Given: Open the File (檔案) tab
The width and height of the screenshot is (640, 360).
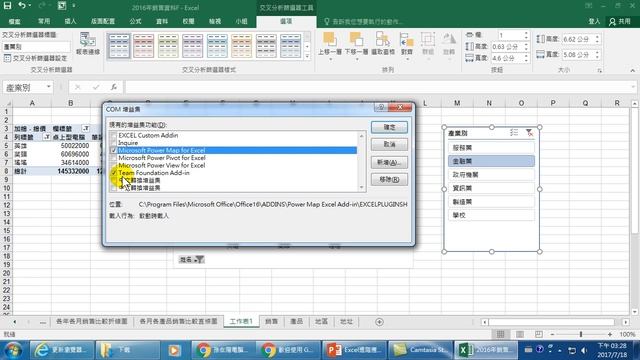Looking at the screenshot, I should pos(14,21).
